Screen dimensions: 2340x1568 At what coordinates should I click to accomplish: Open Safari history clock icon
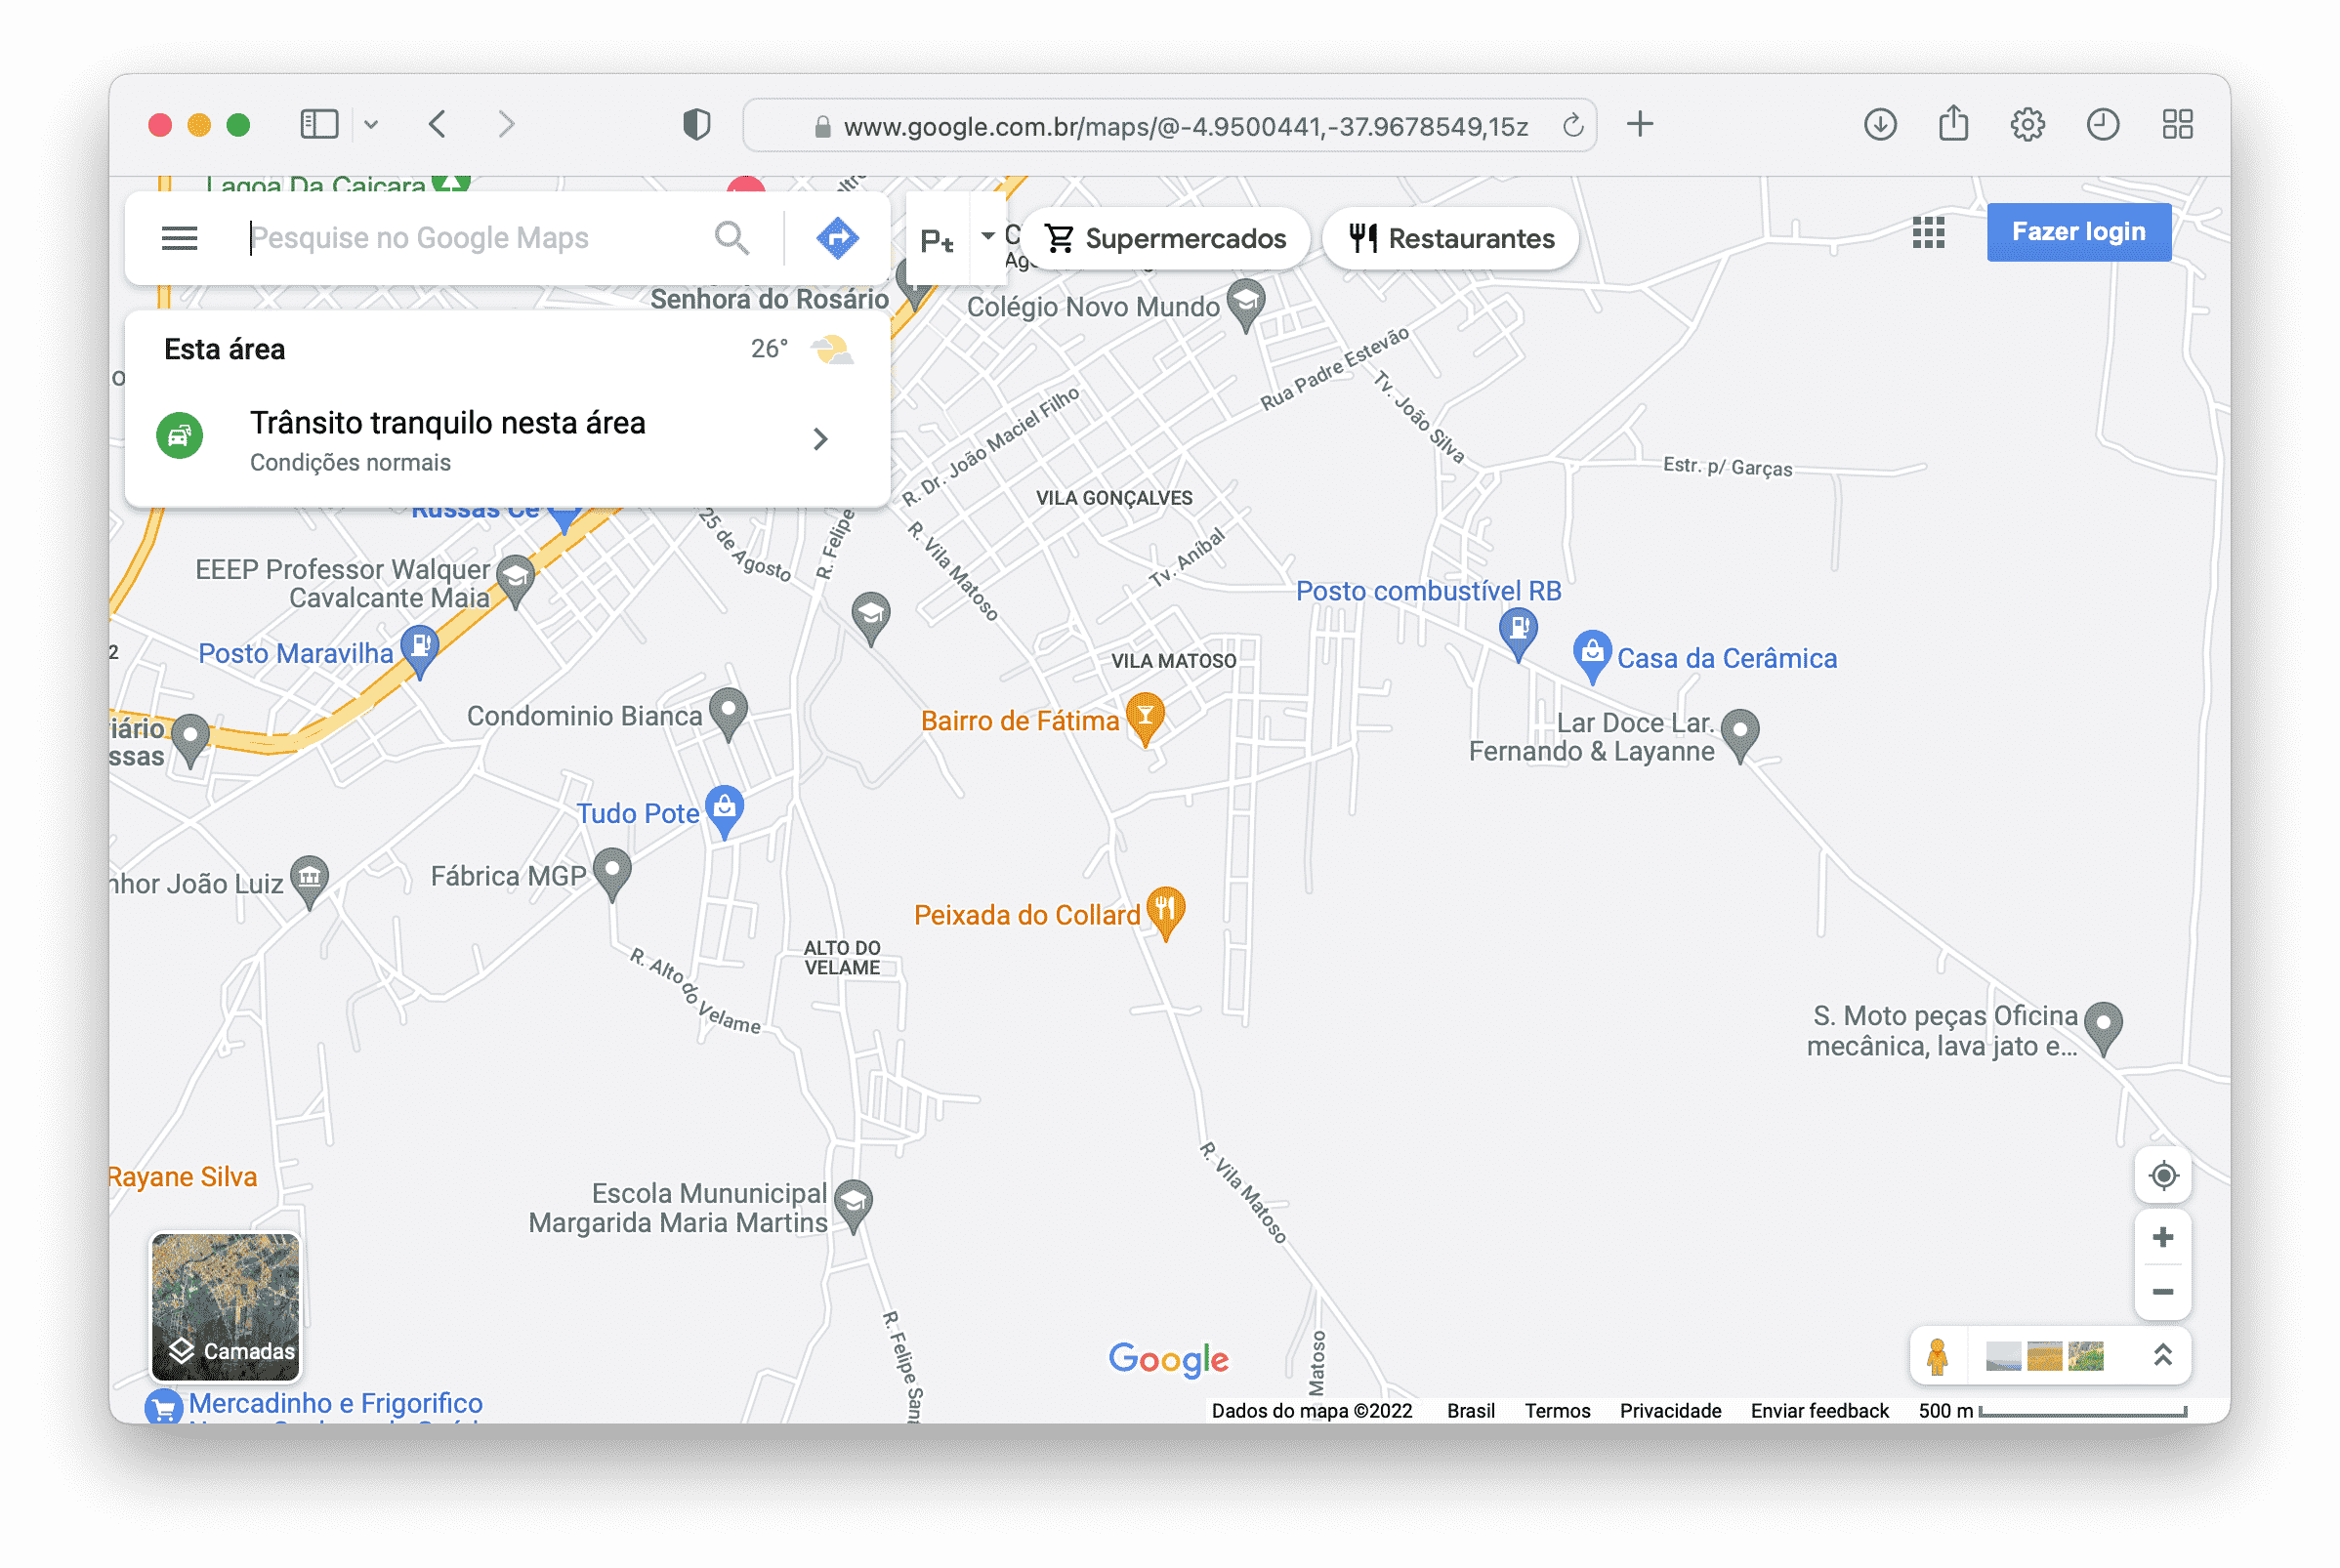(x=2102, y=124)
